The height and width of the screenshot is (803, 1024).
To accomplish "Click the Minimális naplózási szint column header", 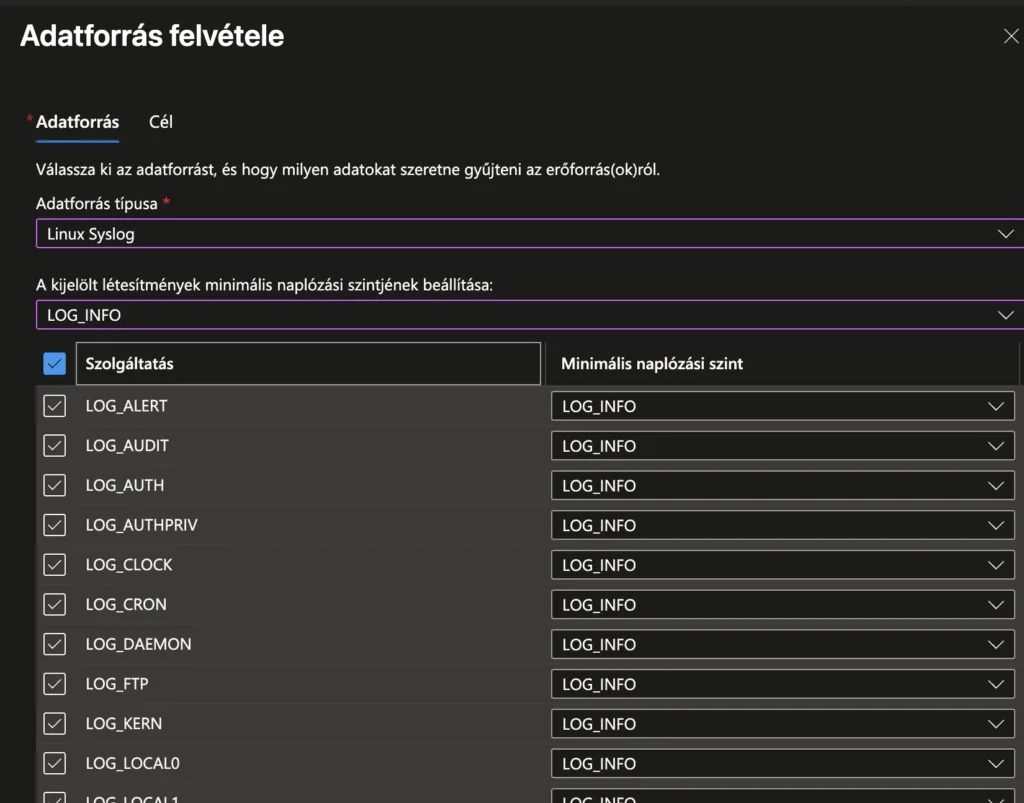I will pos(652,364).
